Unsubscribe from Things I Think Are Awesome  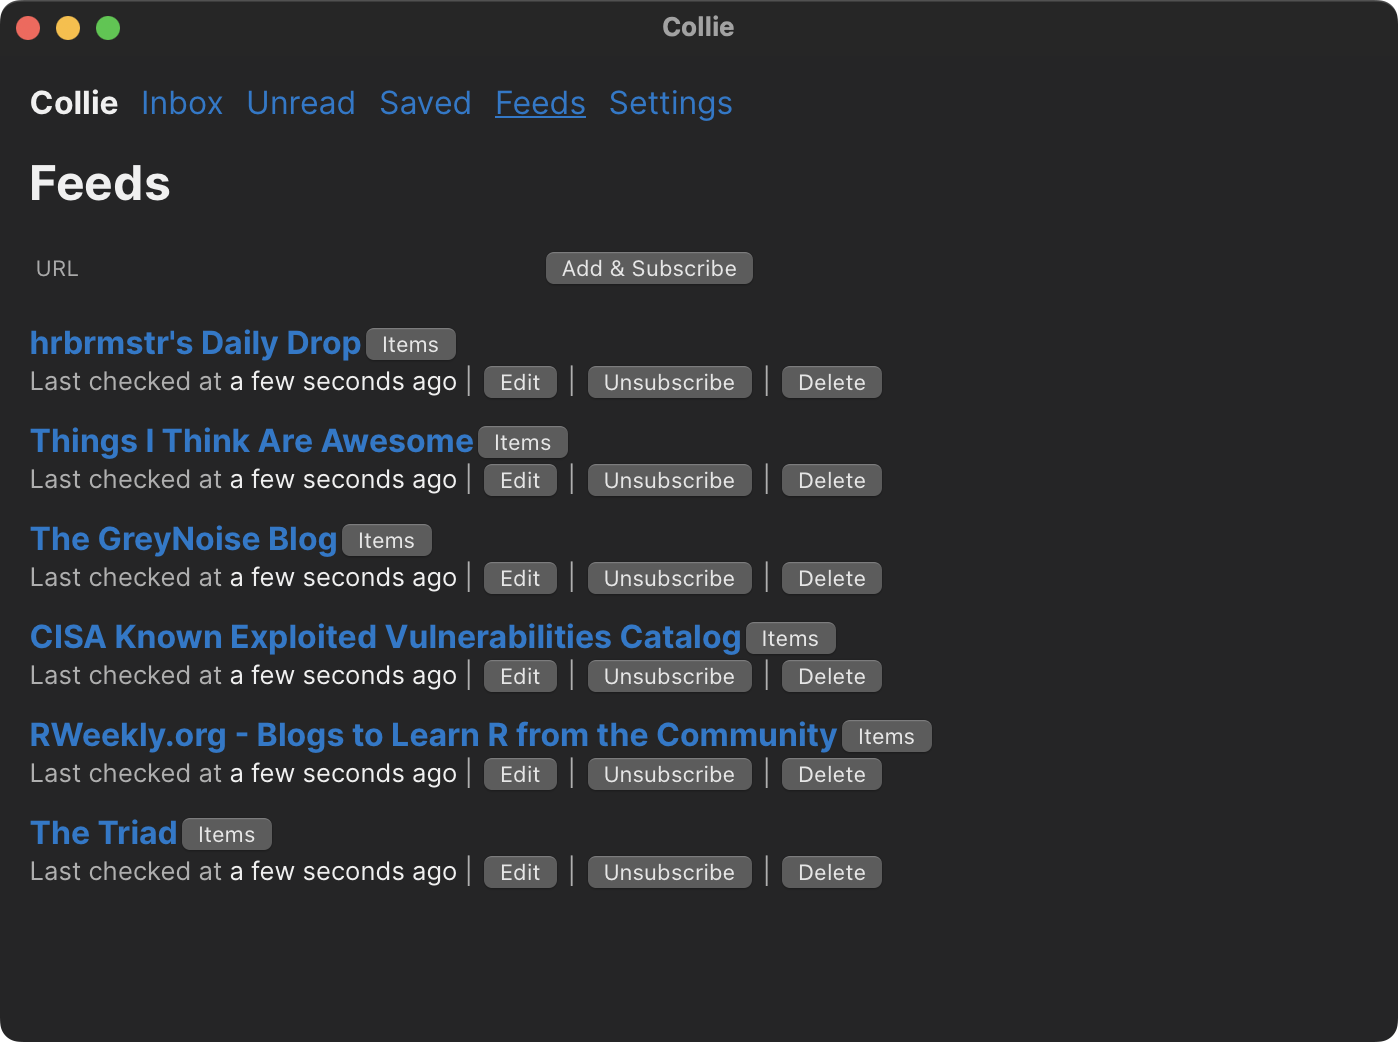(669, 480)
